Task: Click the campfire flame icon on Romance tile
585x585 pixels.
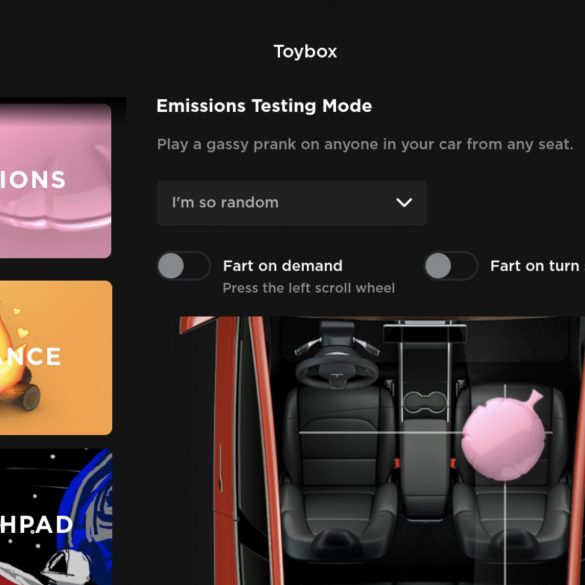Action: tap(10, 358)
